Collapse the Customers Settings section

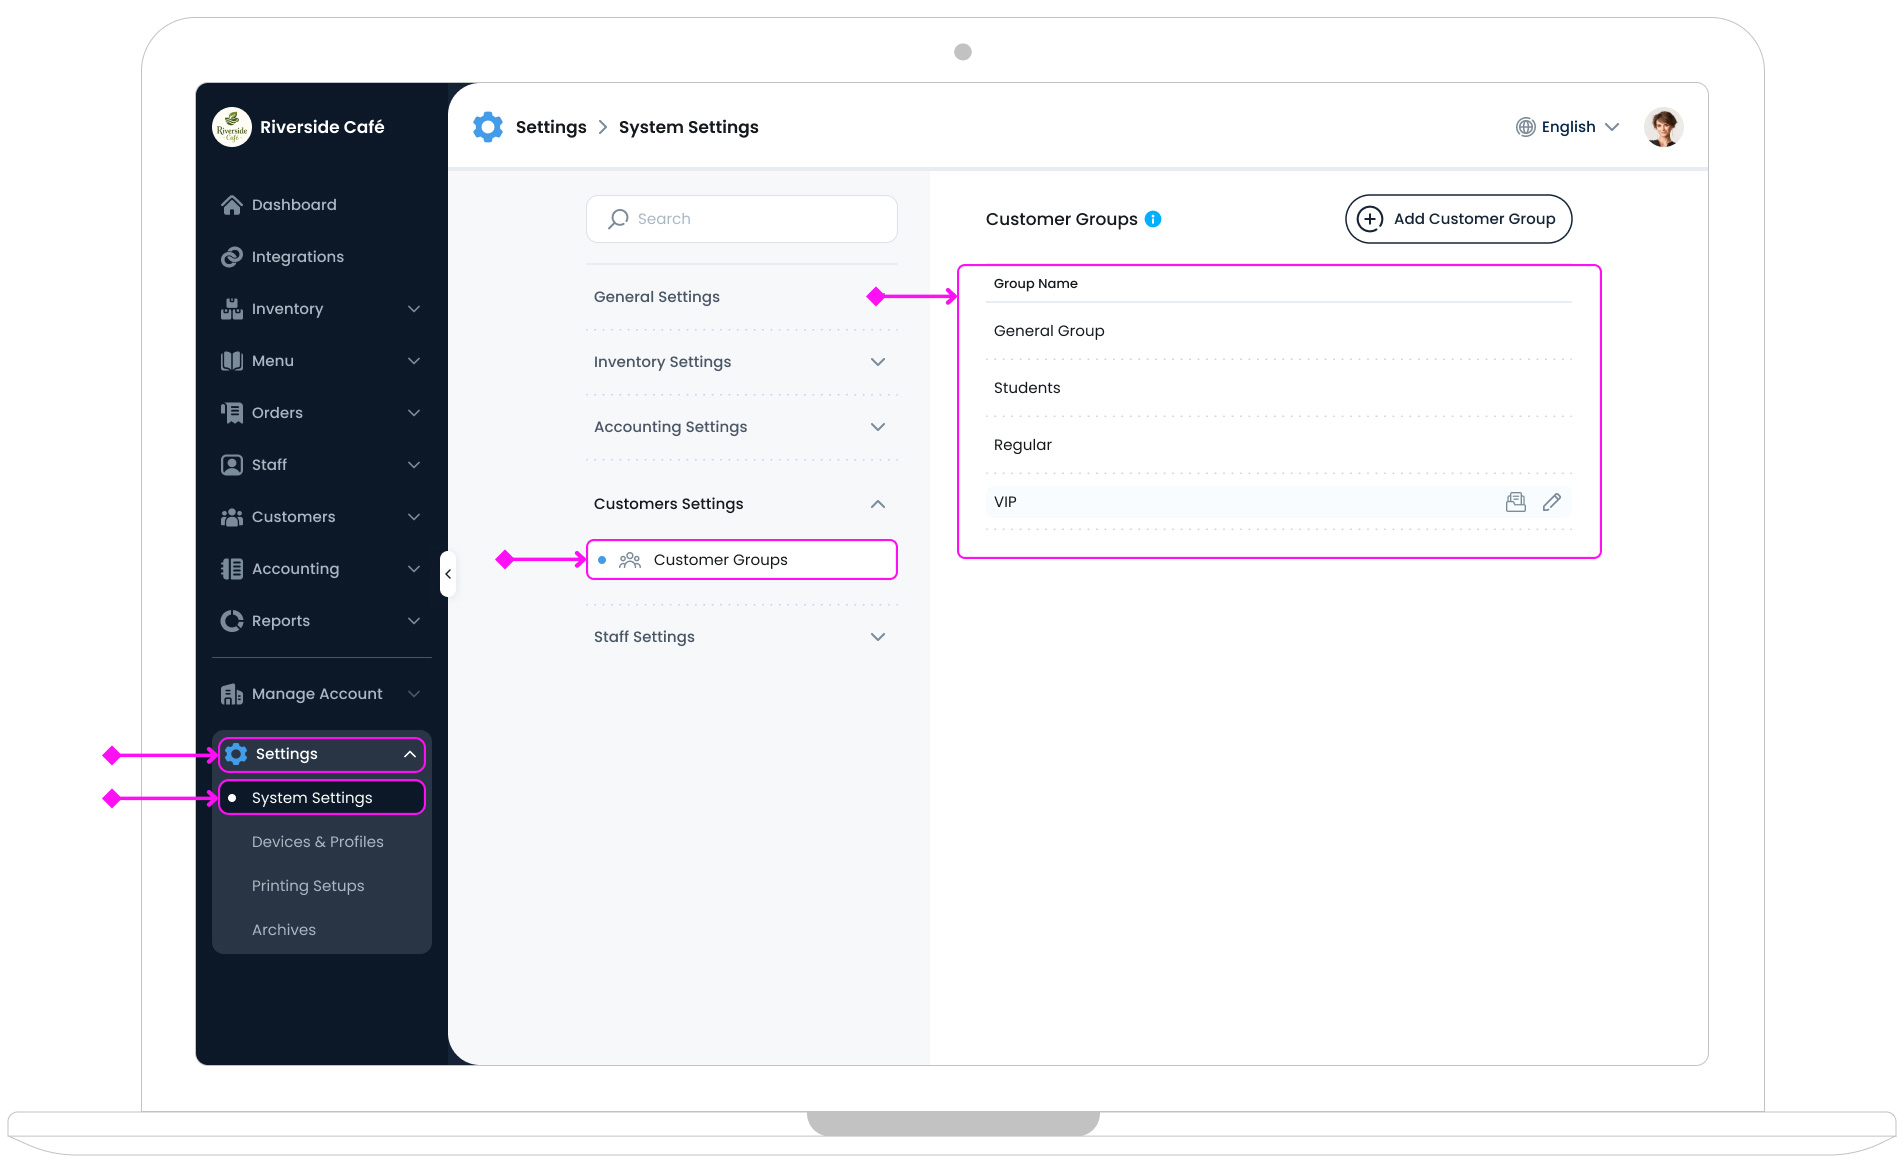click(877, 503)
